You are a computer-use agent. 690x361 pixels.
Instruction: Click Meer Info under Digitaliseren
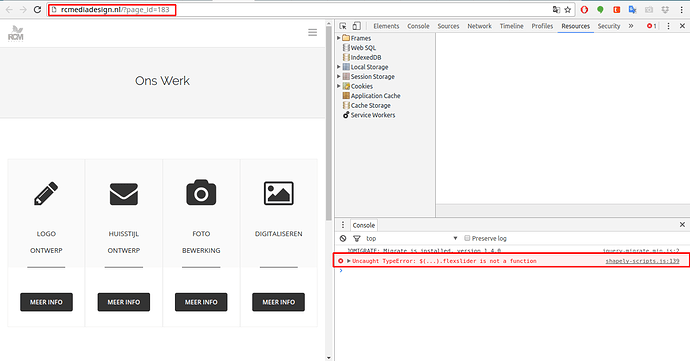pyautogui.click(x=279, y=302)
